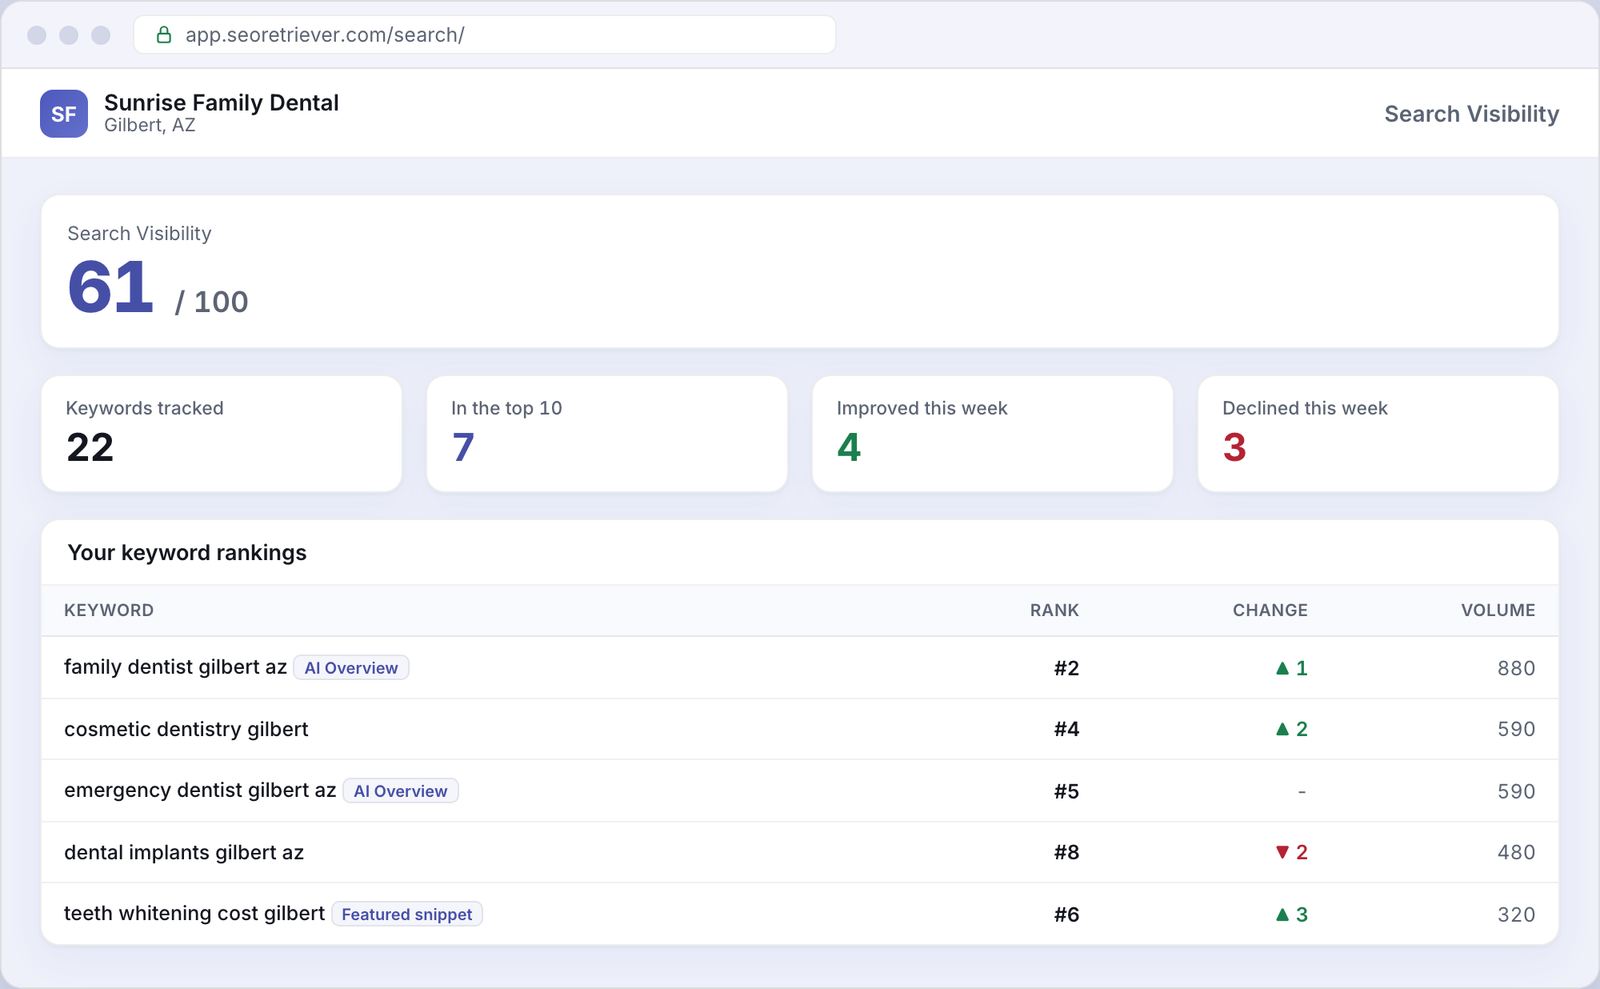Select the emergency dentist gilbert az keyword
The image size is (1600, 989).
click(200, 790)
